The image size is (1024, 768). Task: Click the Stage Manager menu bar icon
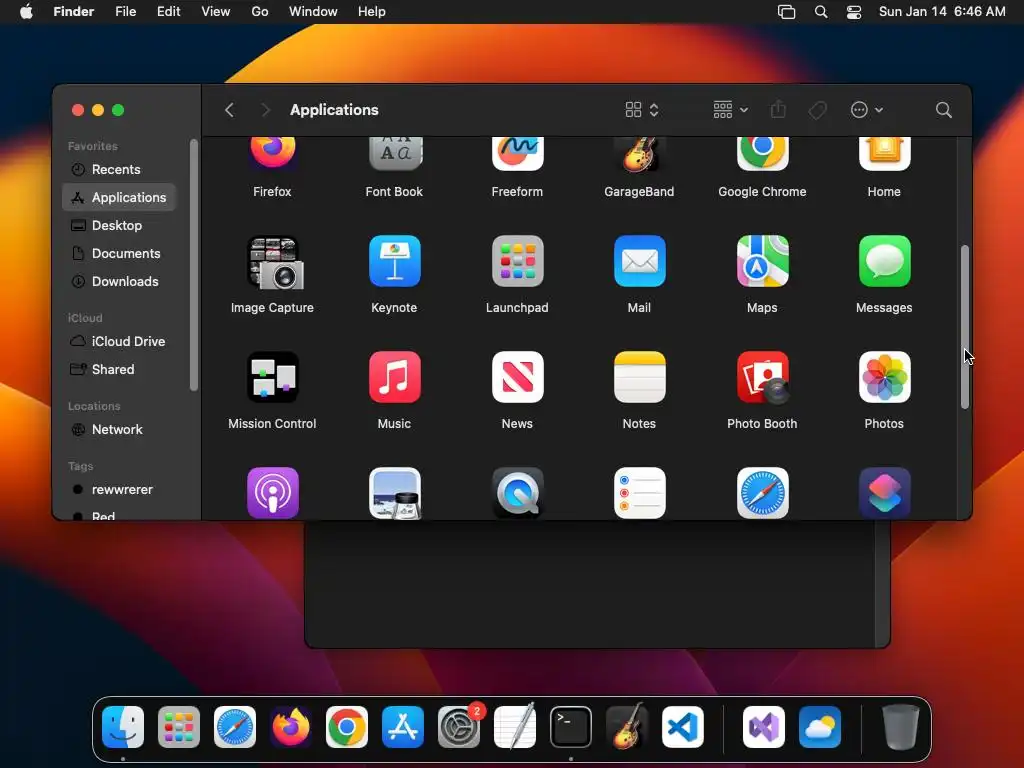(786, 12)
